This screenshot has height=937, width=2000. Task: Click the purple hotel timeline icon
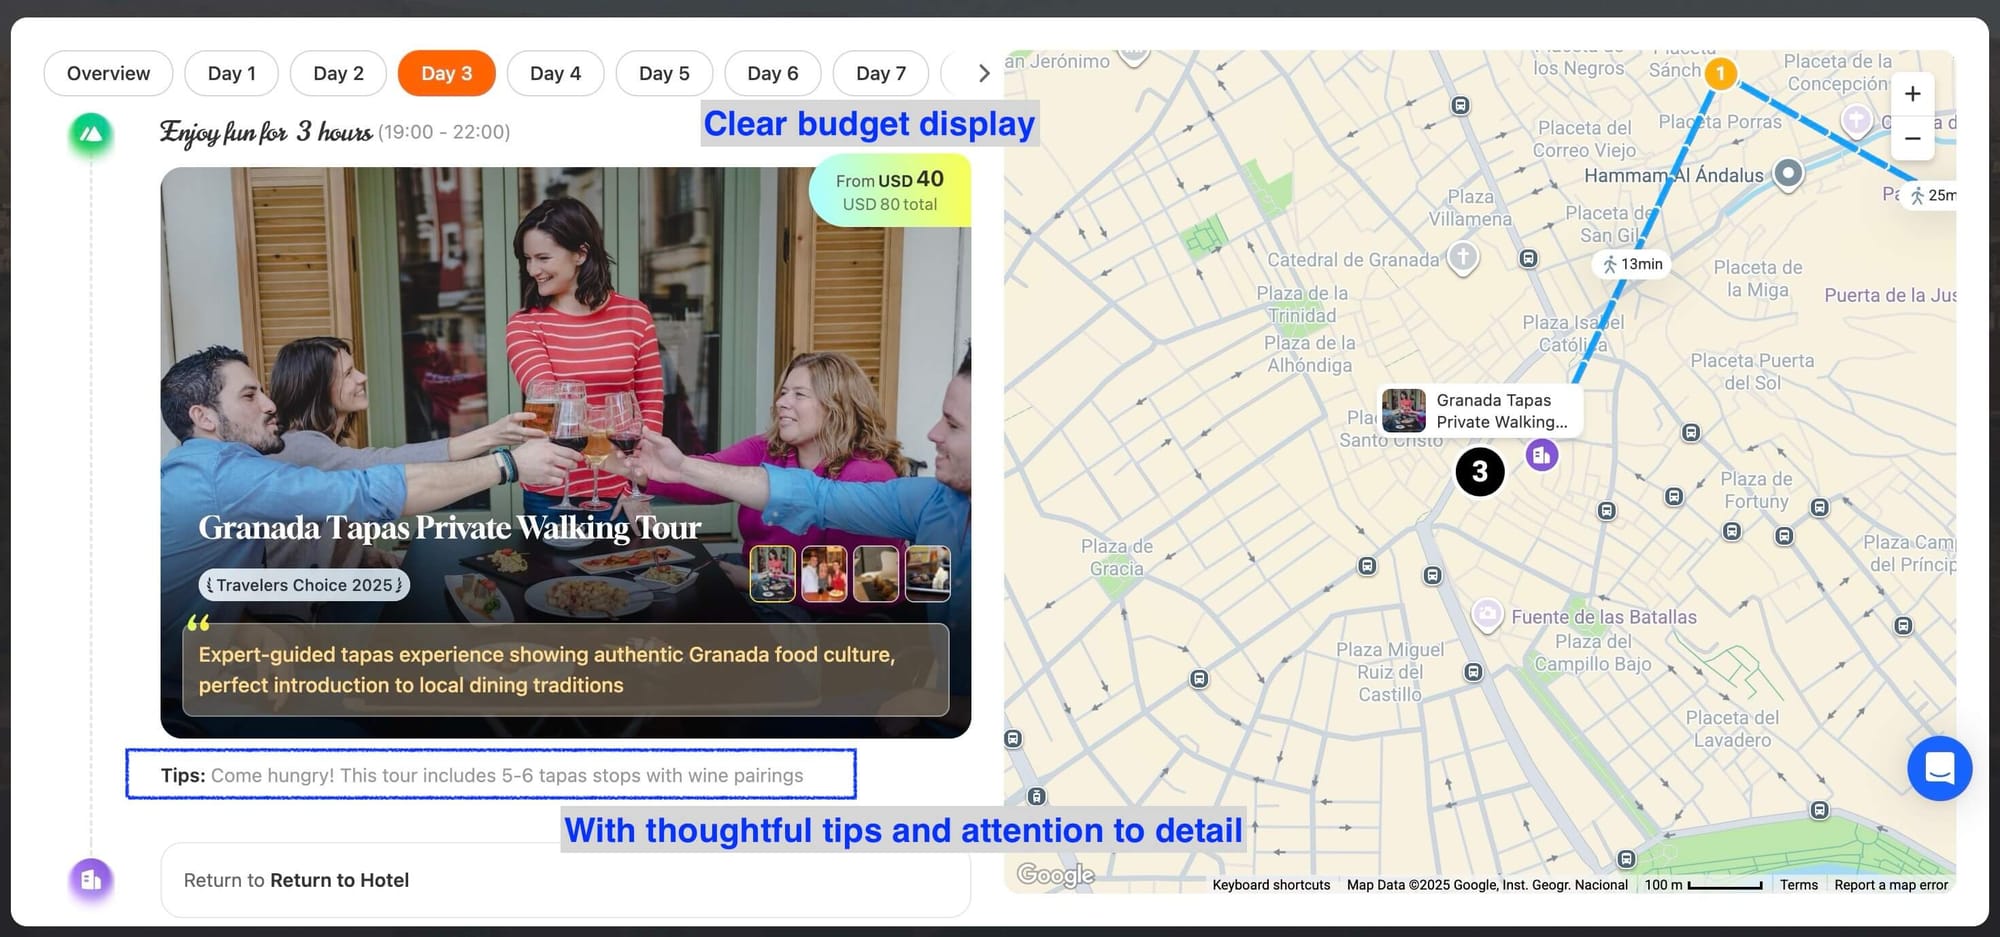[x=91, y=880]
